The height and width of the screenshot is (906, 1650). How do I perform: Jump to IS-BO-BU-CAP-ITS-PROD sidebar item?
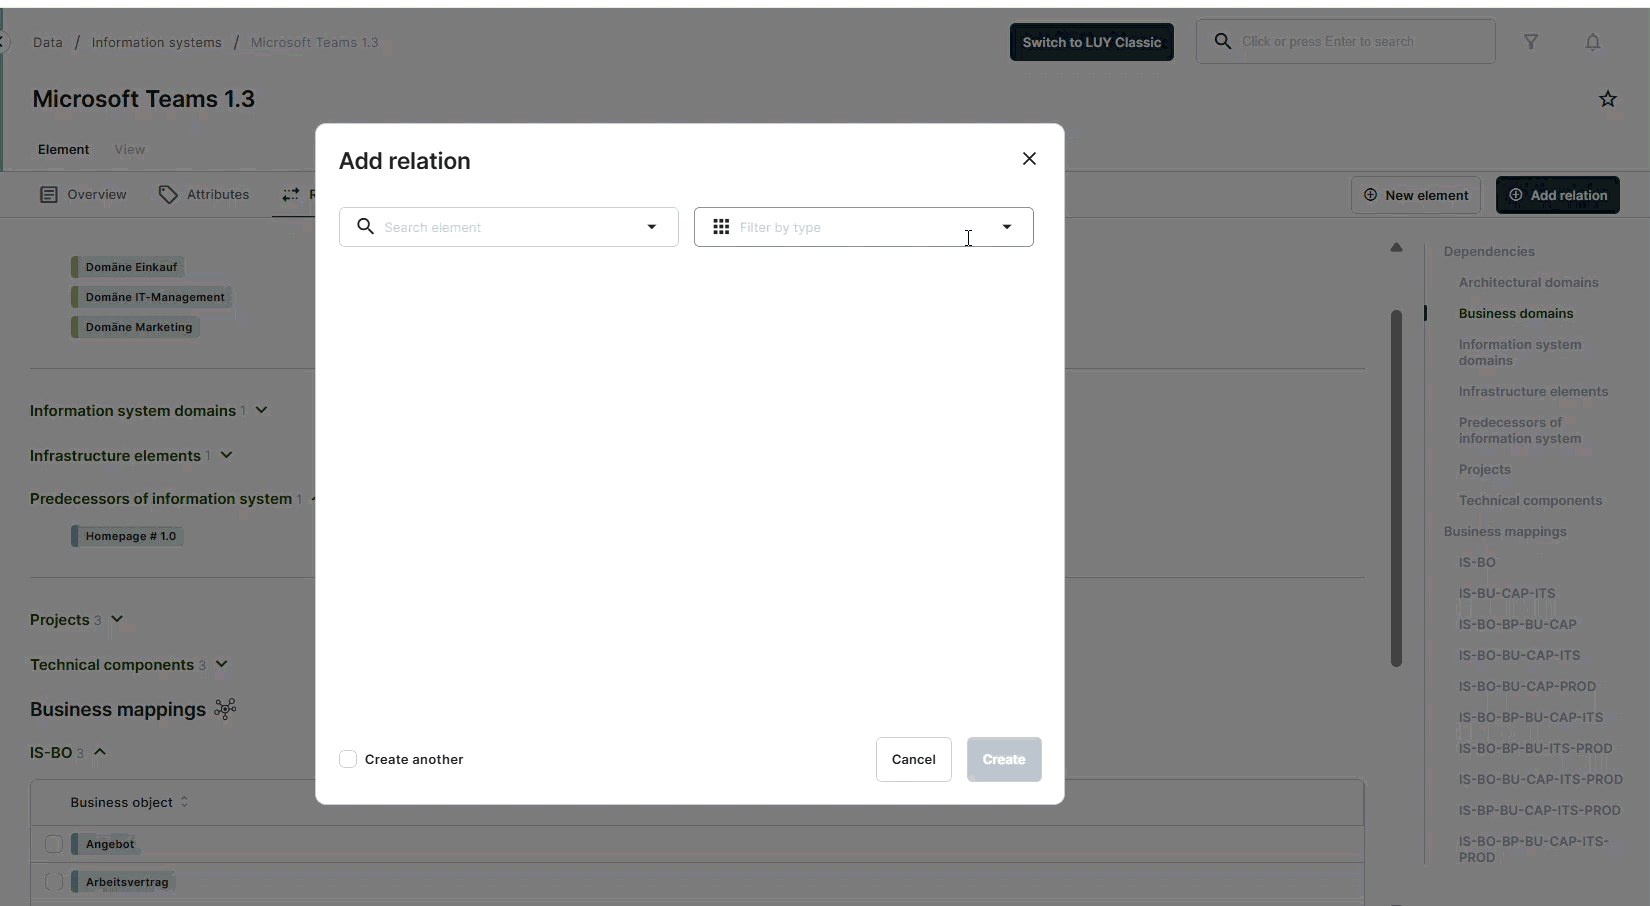[x=1540, y=779]
